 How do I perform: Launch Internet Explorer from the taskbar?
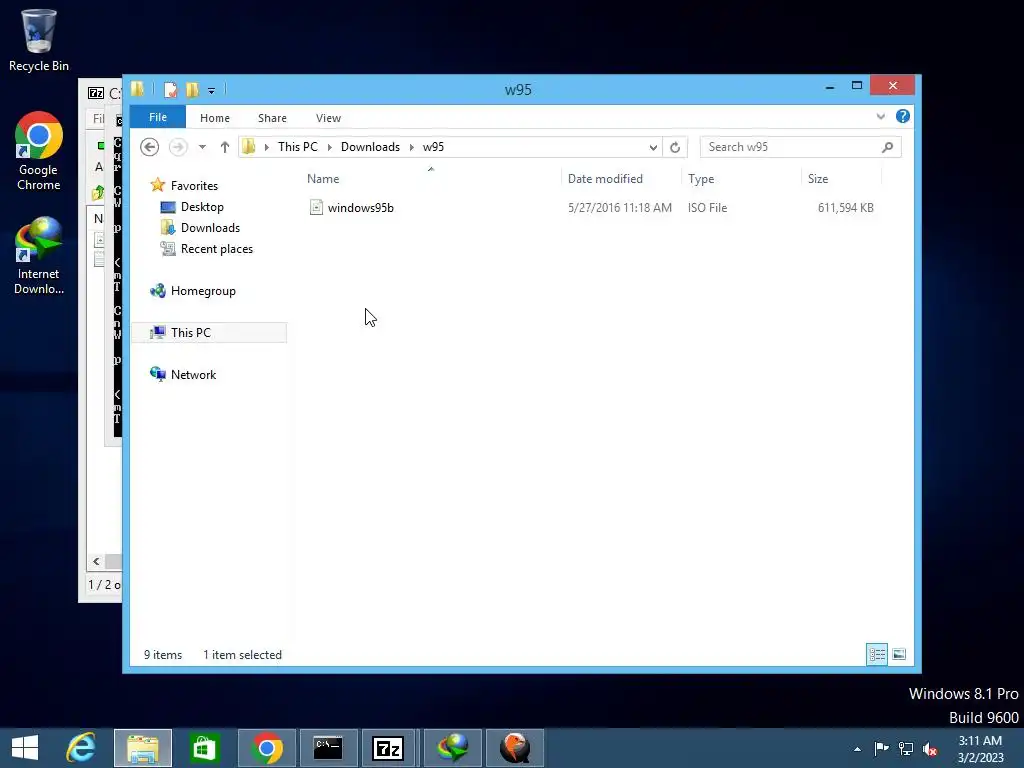click(x=81, y=748)
